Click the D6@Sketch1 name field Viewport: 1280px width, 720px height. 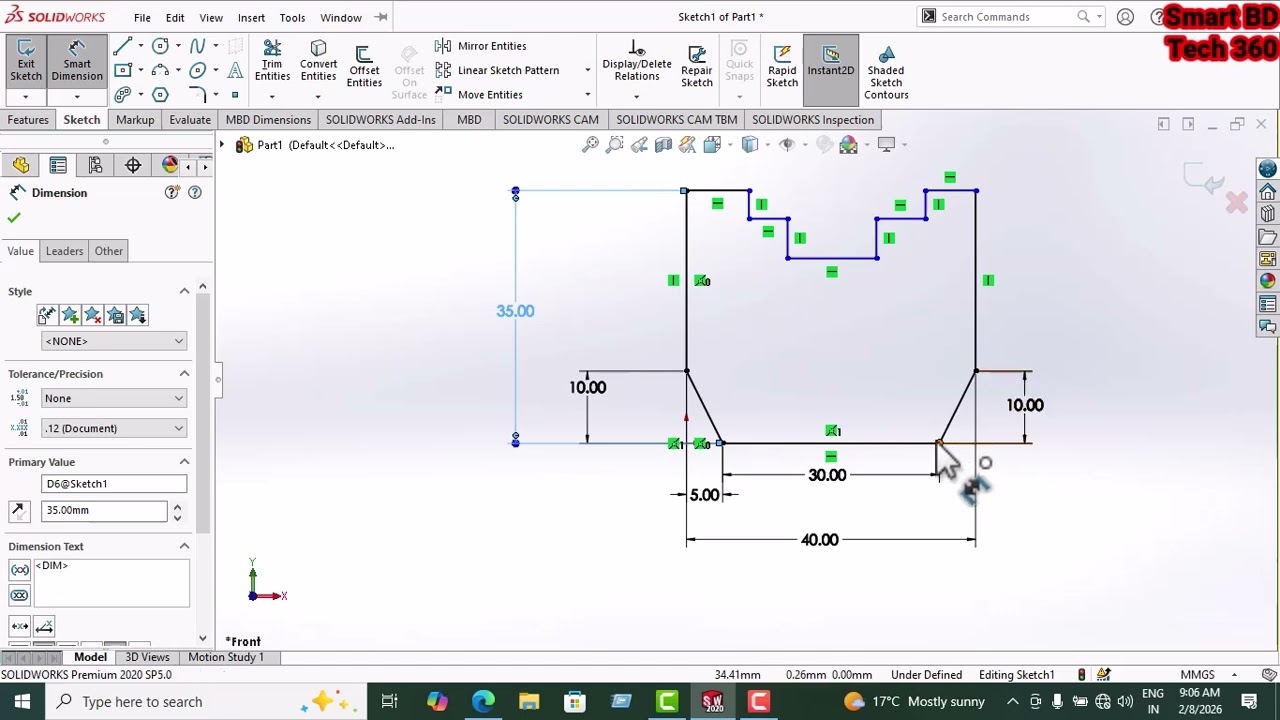(114, 484)
